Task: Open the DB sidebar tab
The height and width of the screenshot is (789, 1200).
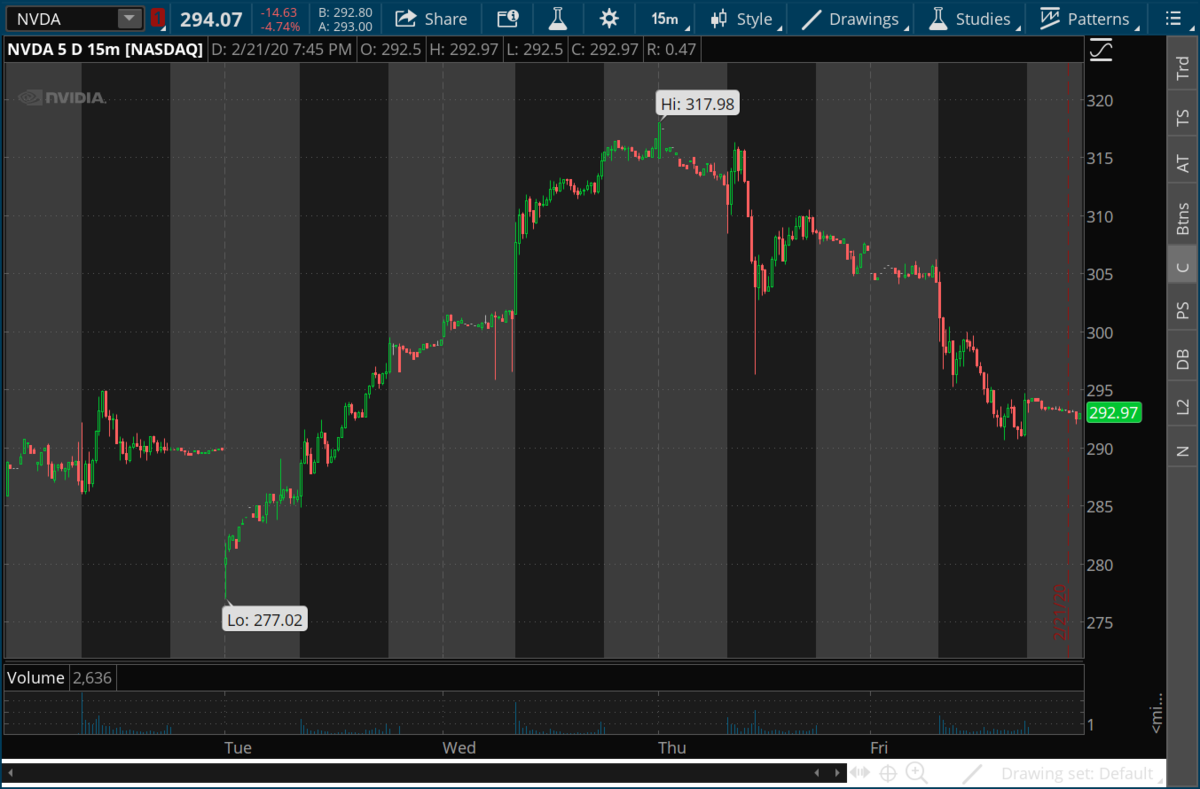Action: (1183, 358)
